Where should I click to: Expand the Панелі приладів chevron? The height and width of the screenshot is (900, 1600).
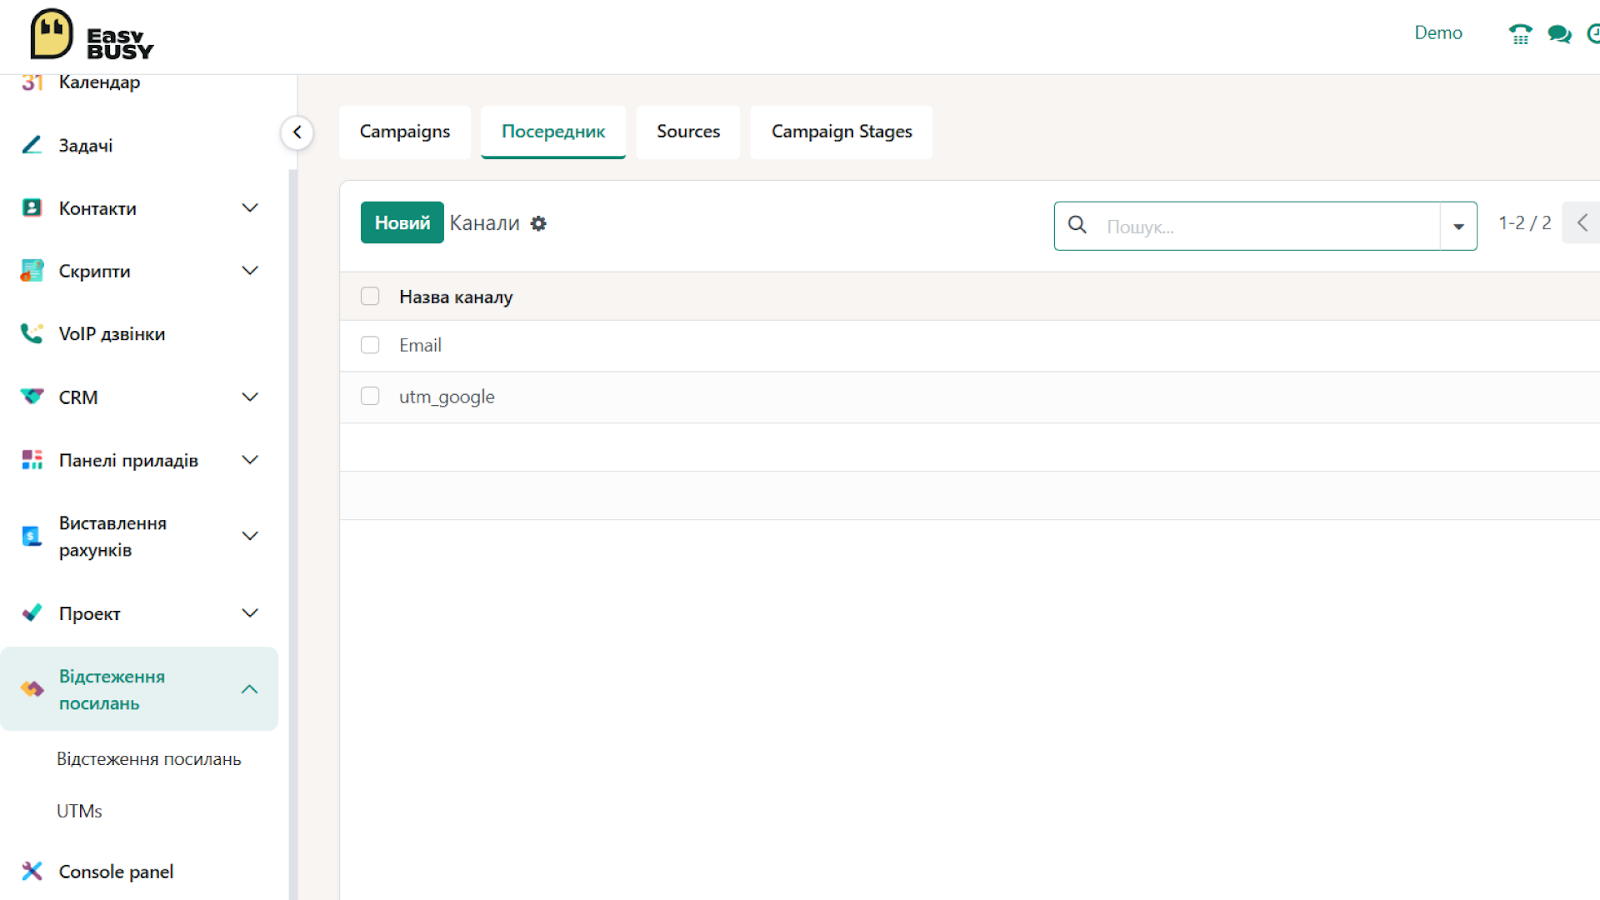pos(250,460)
